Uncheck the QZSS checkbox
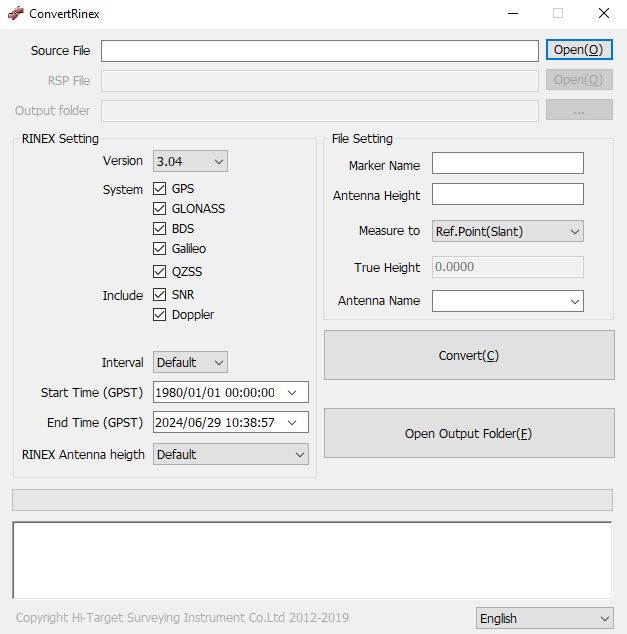This screenshot has width=627, height=634. pyautogui.click(x=160, y=272)
